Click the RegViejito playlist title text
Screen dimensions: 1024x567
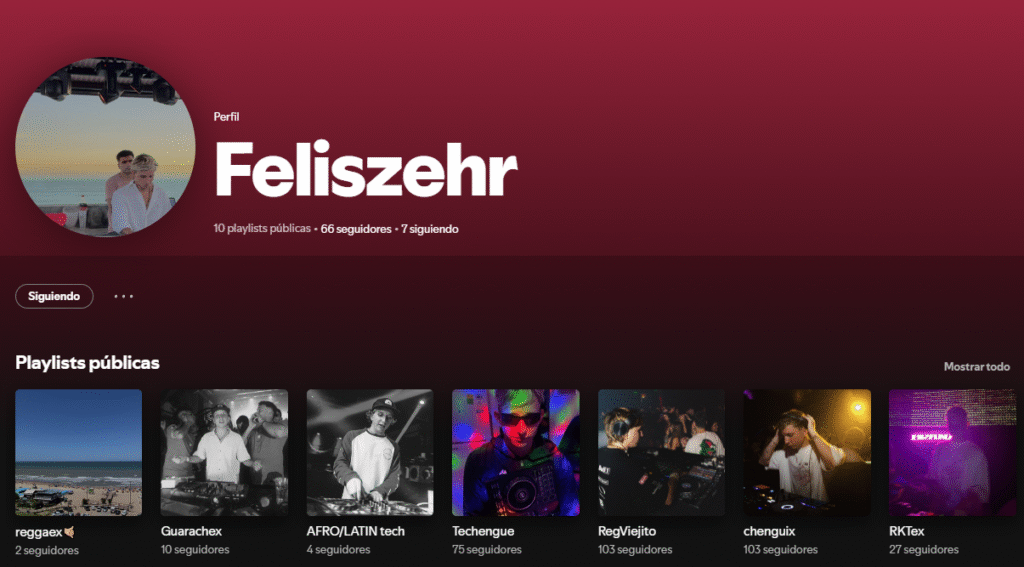627,531
